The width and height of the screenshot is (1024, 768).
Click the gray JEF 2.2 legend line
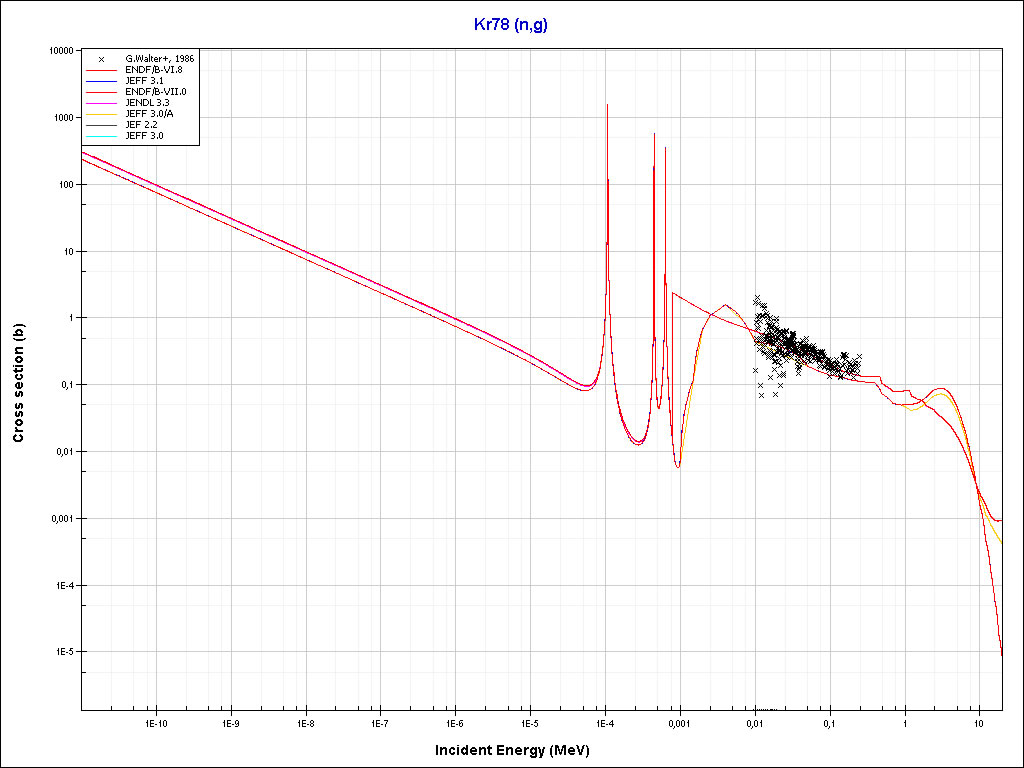pyautogui.click(x=102, y=124)
